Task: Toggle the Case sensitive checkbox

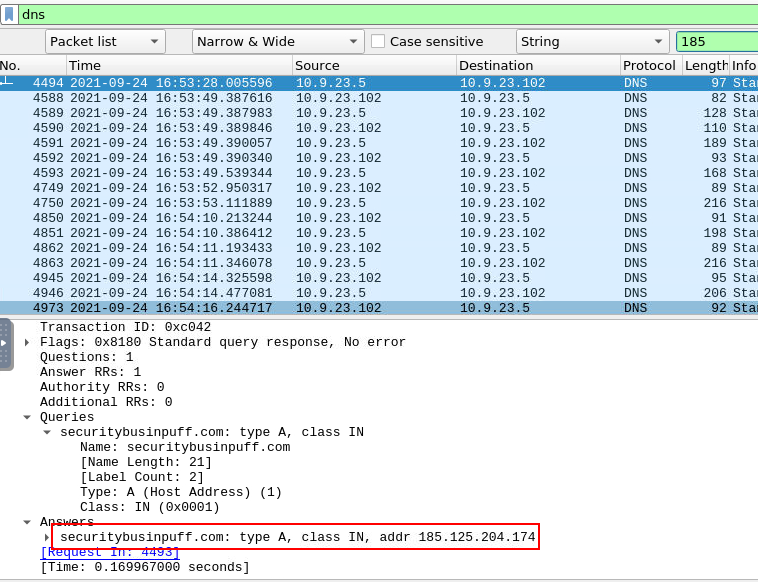Action: (378, 42)
